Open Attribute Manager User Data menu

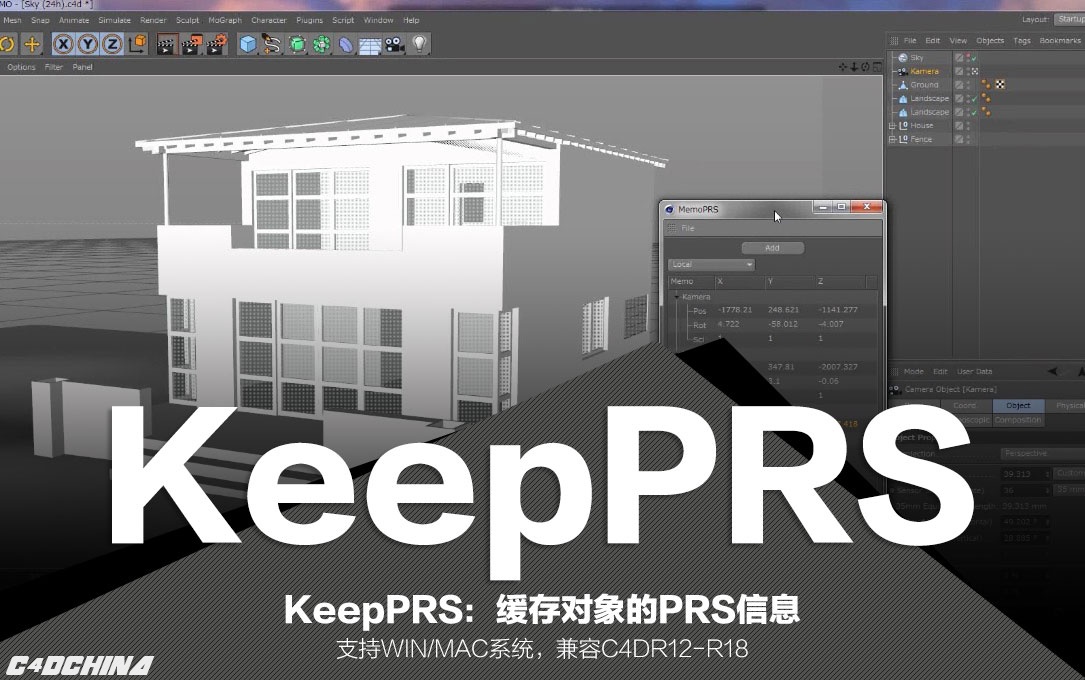tap(974, 371)
